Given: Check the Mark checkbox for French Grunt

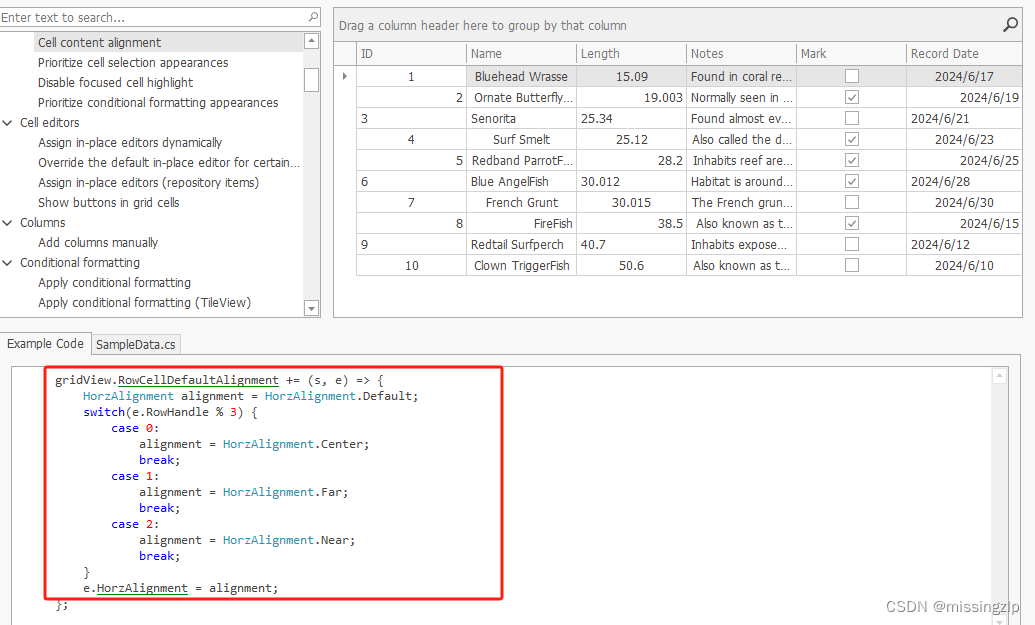Looking at the screenshot, I should coord(852,202).
